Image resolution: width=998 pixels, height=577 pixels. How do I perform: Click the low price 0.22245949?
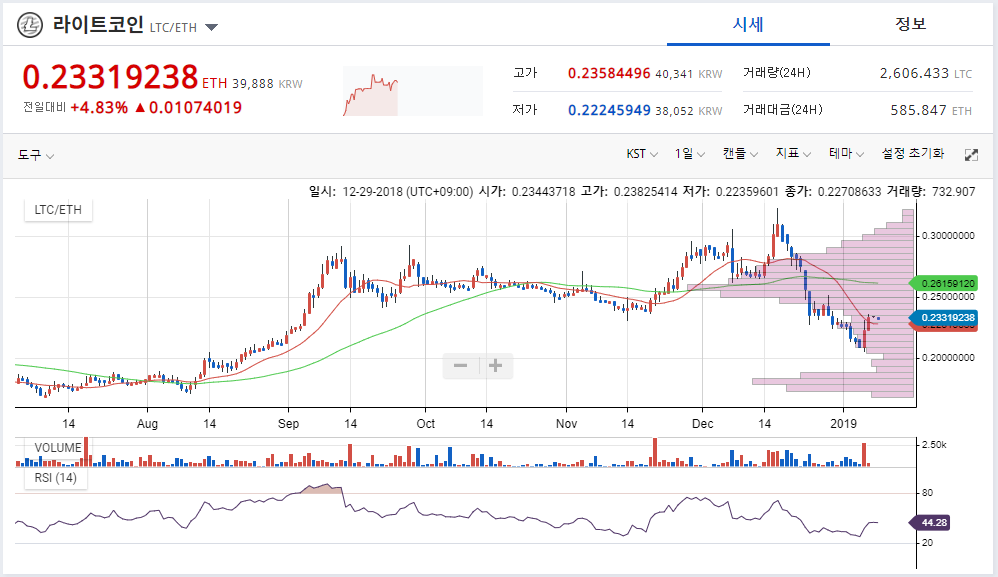click(609, 110)
